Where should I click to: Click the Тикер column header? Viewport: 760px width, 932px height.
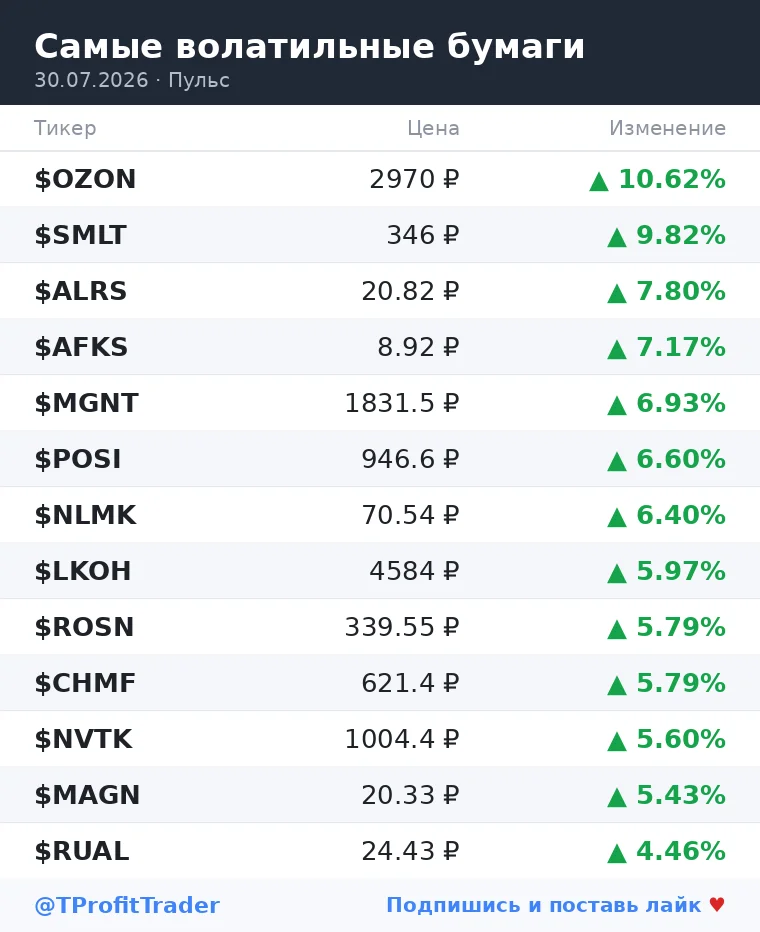[65, 128]
